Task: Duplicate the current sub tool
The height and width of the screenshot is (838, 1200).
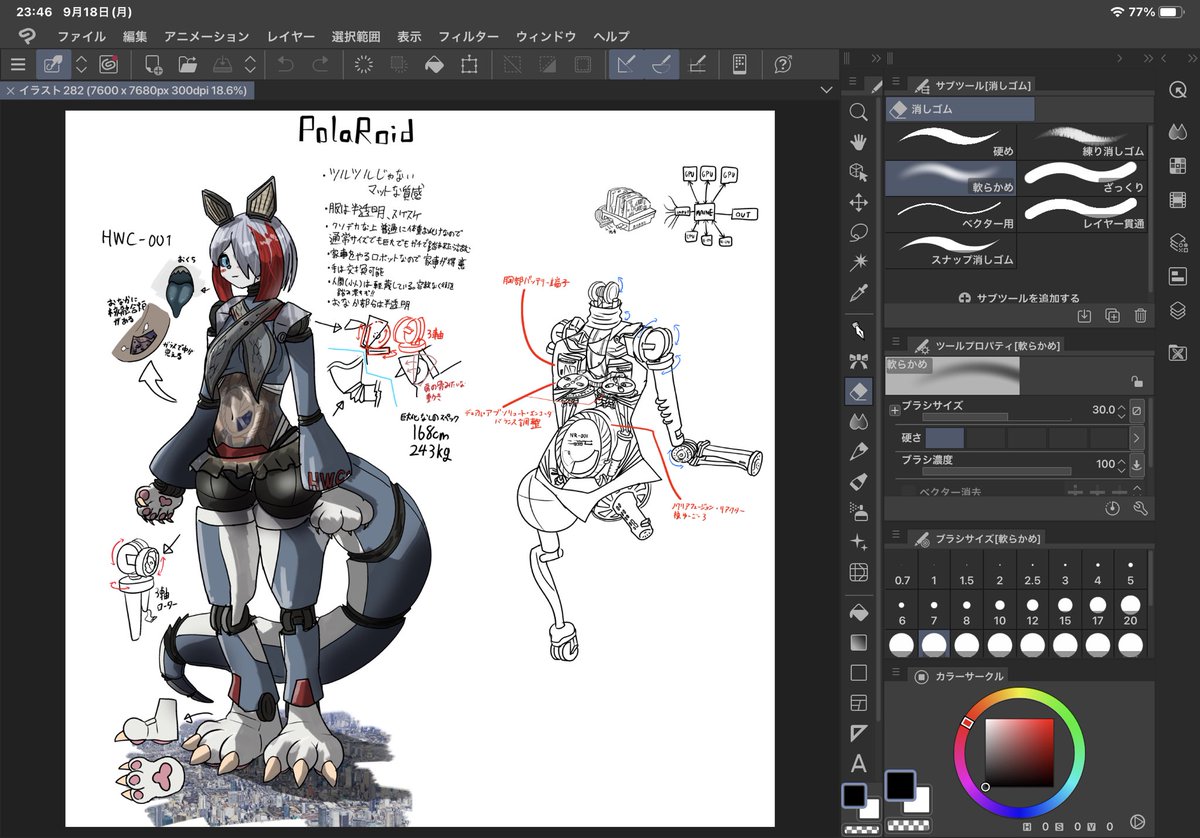Action: (x=1112, y=316)
